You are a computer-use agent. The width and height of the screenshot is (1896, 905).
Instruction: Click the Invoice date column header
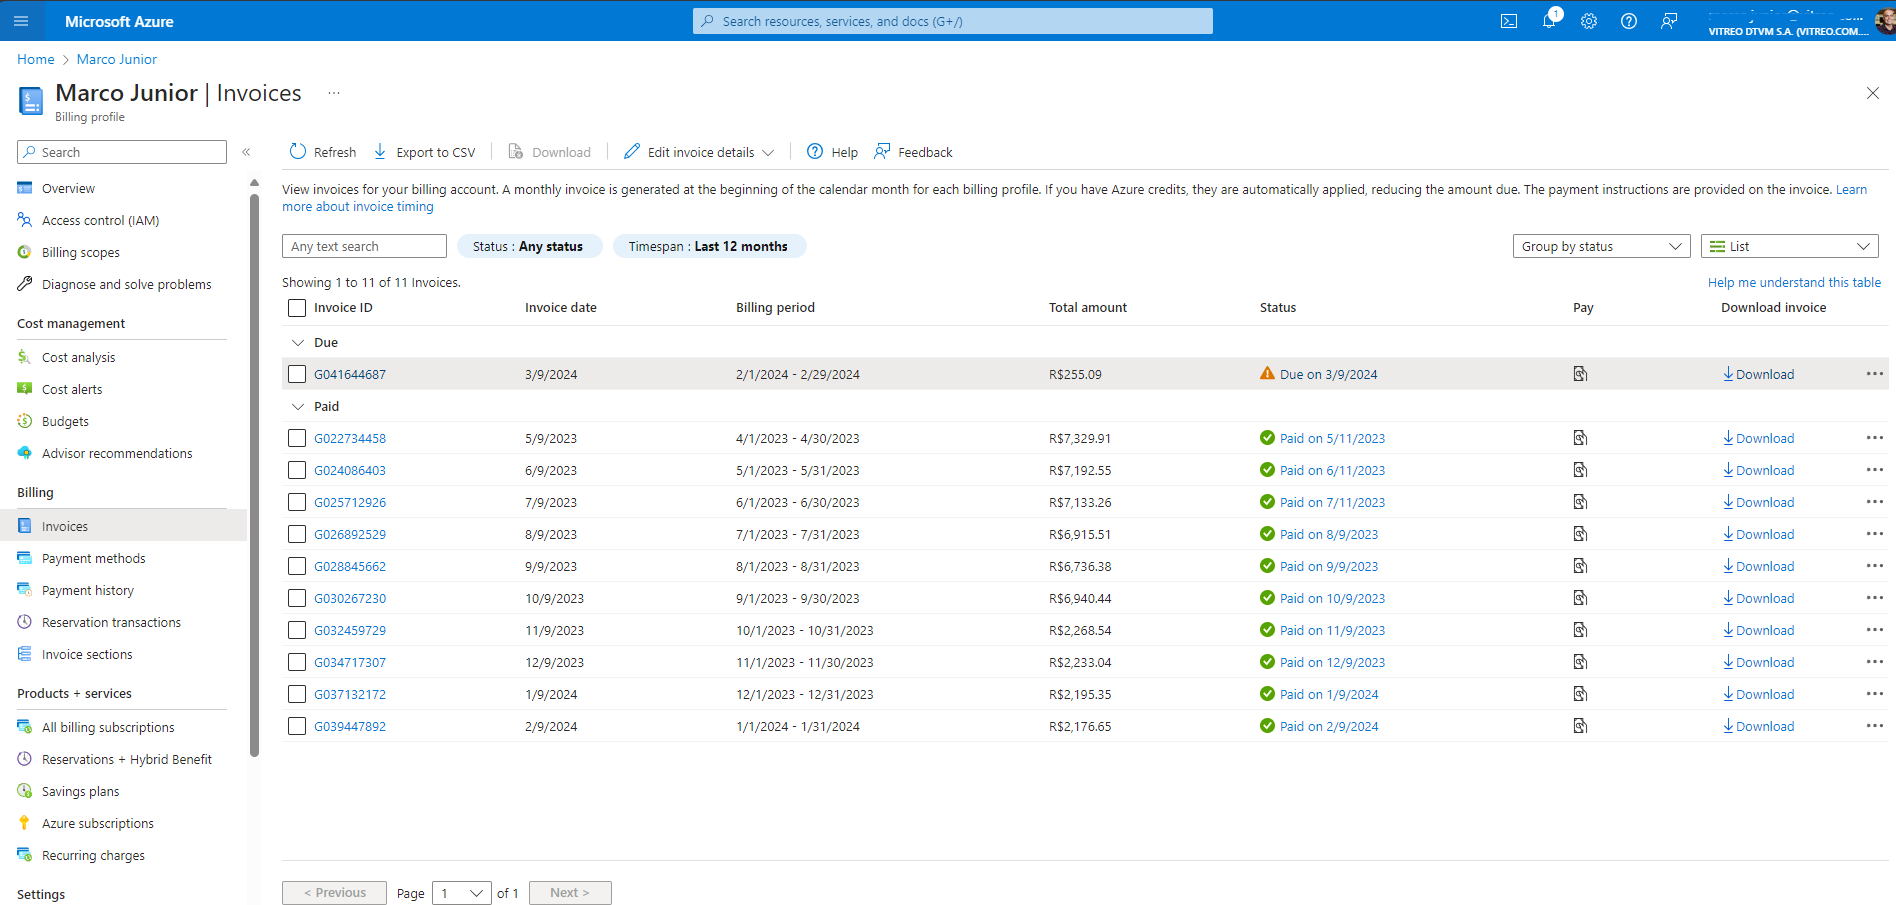point(561,308)
